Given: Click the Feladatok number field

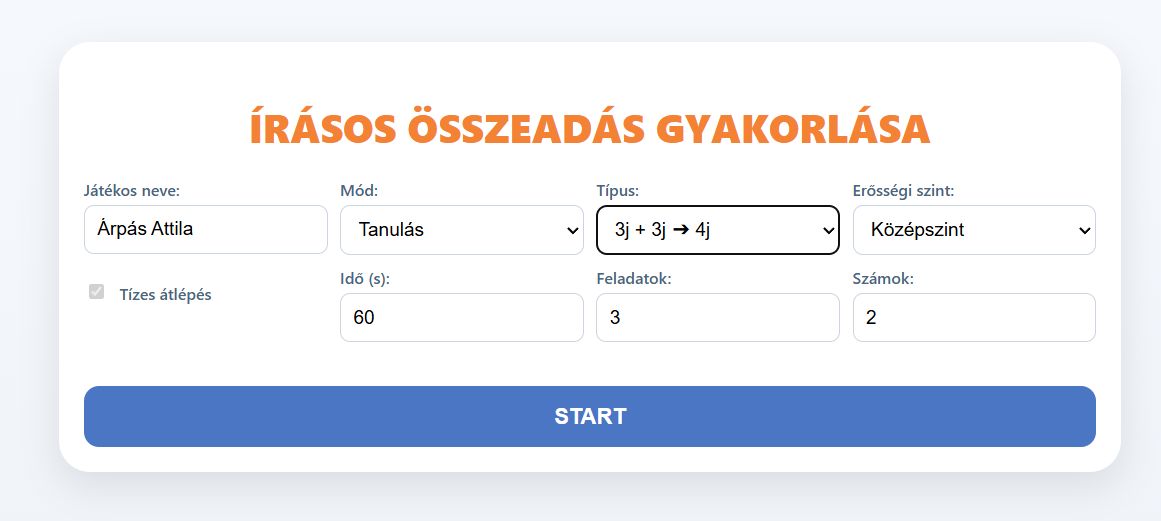Looking at the screenshot, I should (717, 318).
